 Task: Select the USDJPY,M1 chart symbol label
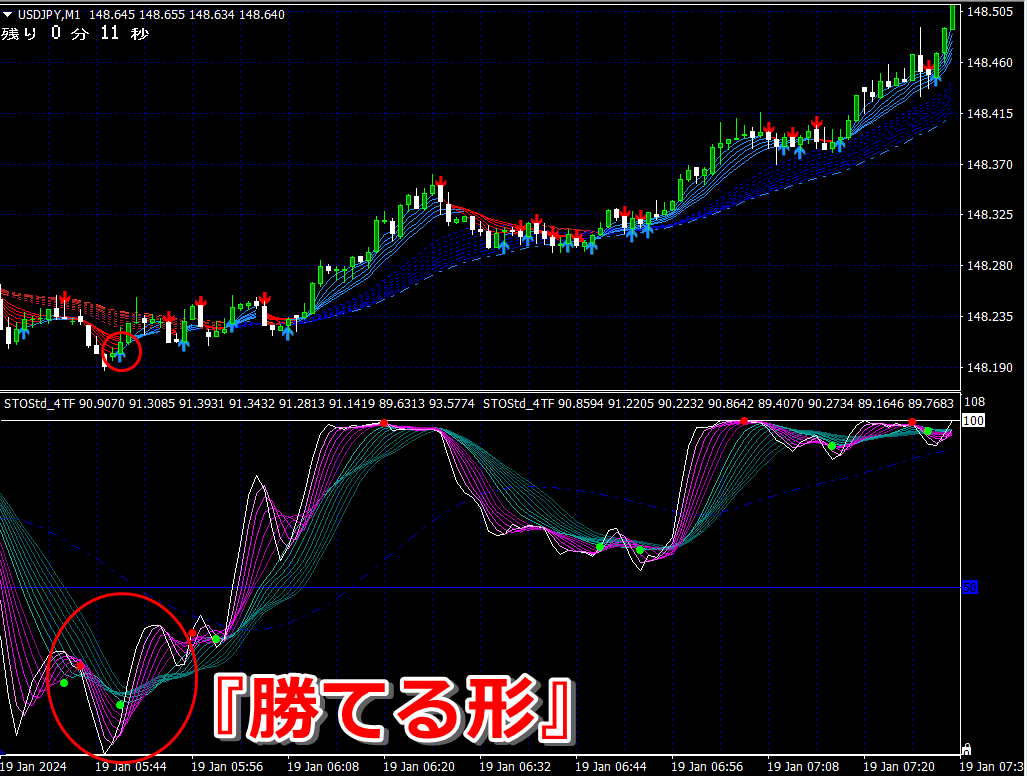click(49, 14)
